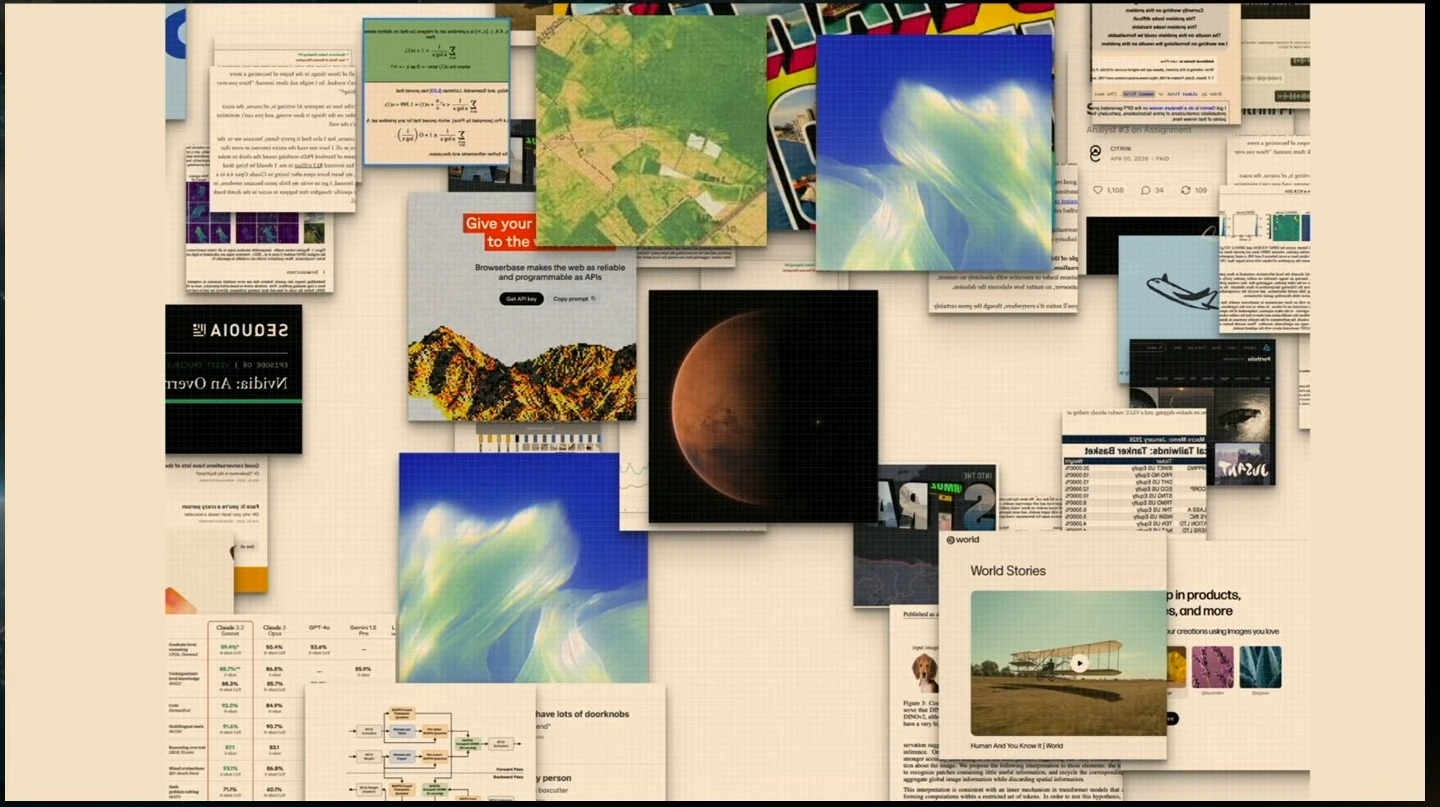The width and height of the screenshot is (1440, 807).
Task: Click the beagle dog image in paper
Action: pos(925,671)
